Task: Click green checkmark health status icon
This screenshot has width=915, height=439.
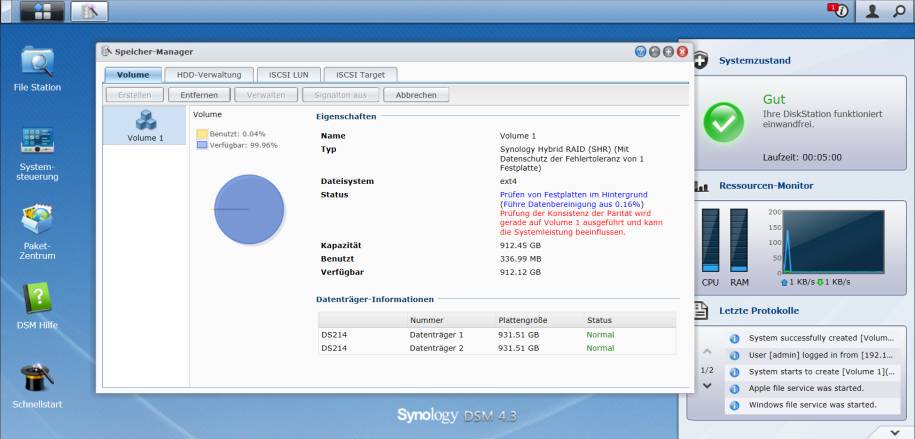Action: point(724,123)
